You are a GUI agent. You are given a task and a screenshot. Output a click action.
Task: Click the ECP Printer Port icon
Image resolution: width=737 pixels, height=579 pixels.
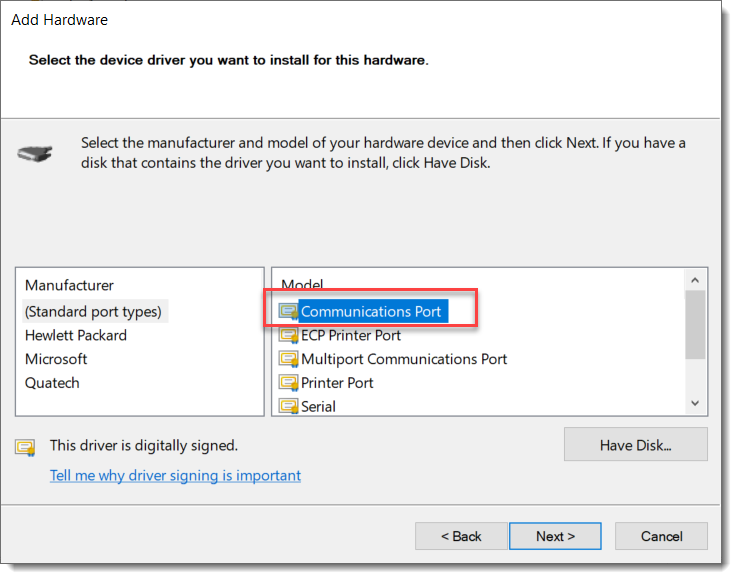click(x=288, y=335)
